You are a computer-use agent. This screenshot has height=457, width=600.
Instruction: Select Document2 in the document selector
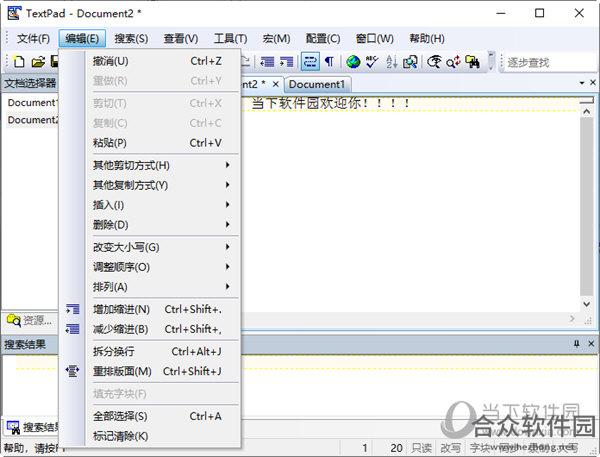[x=33, y=120]
